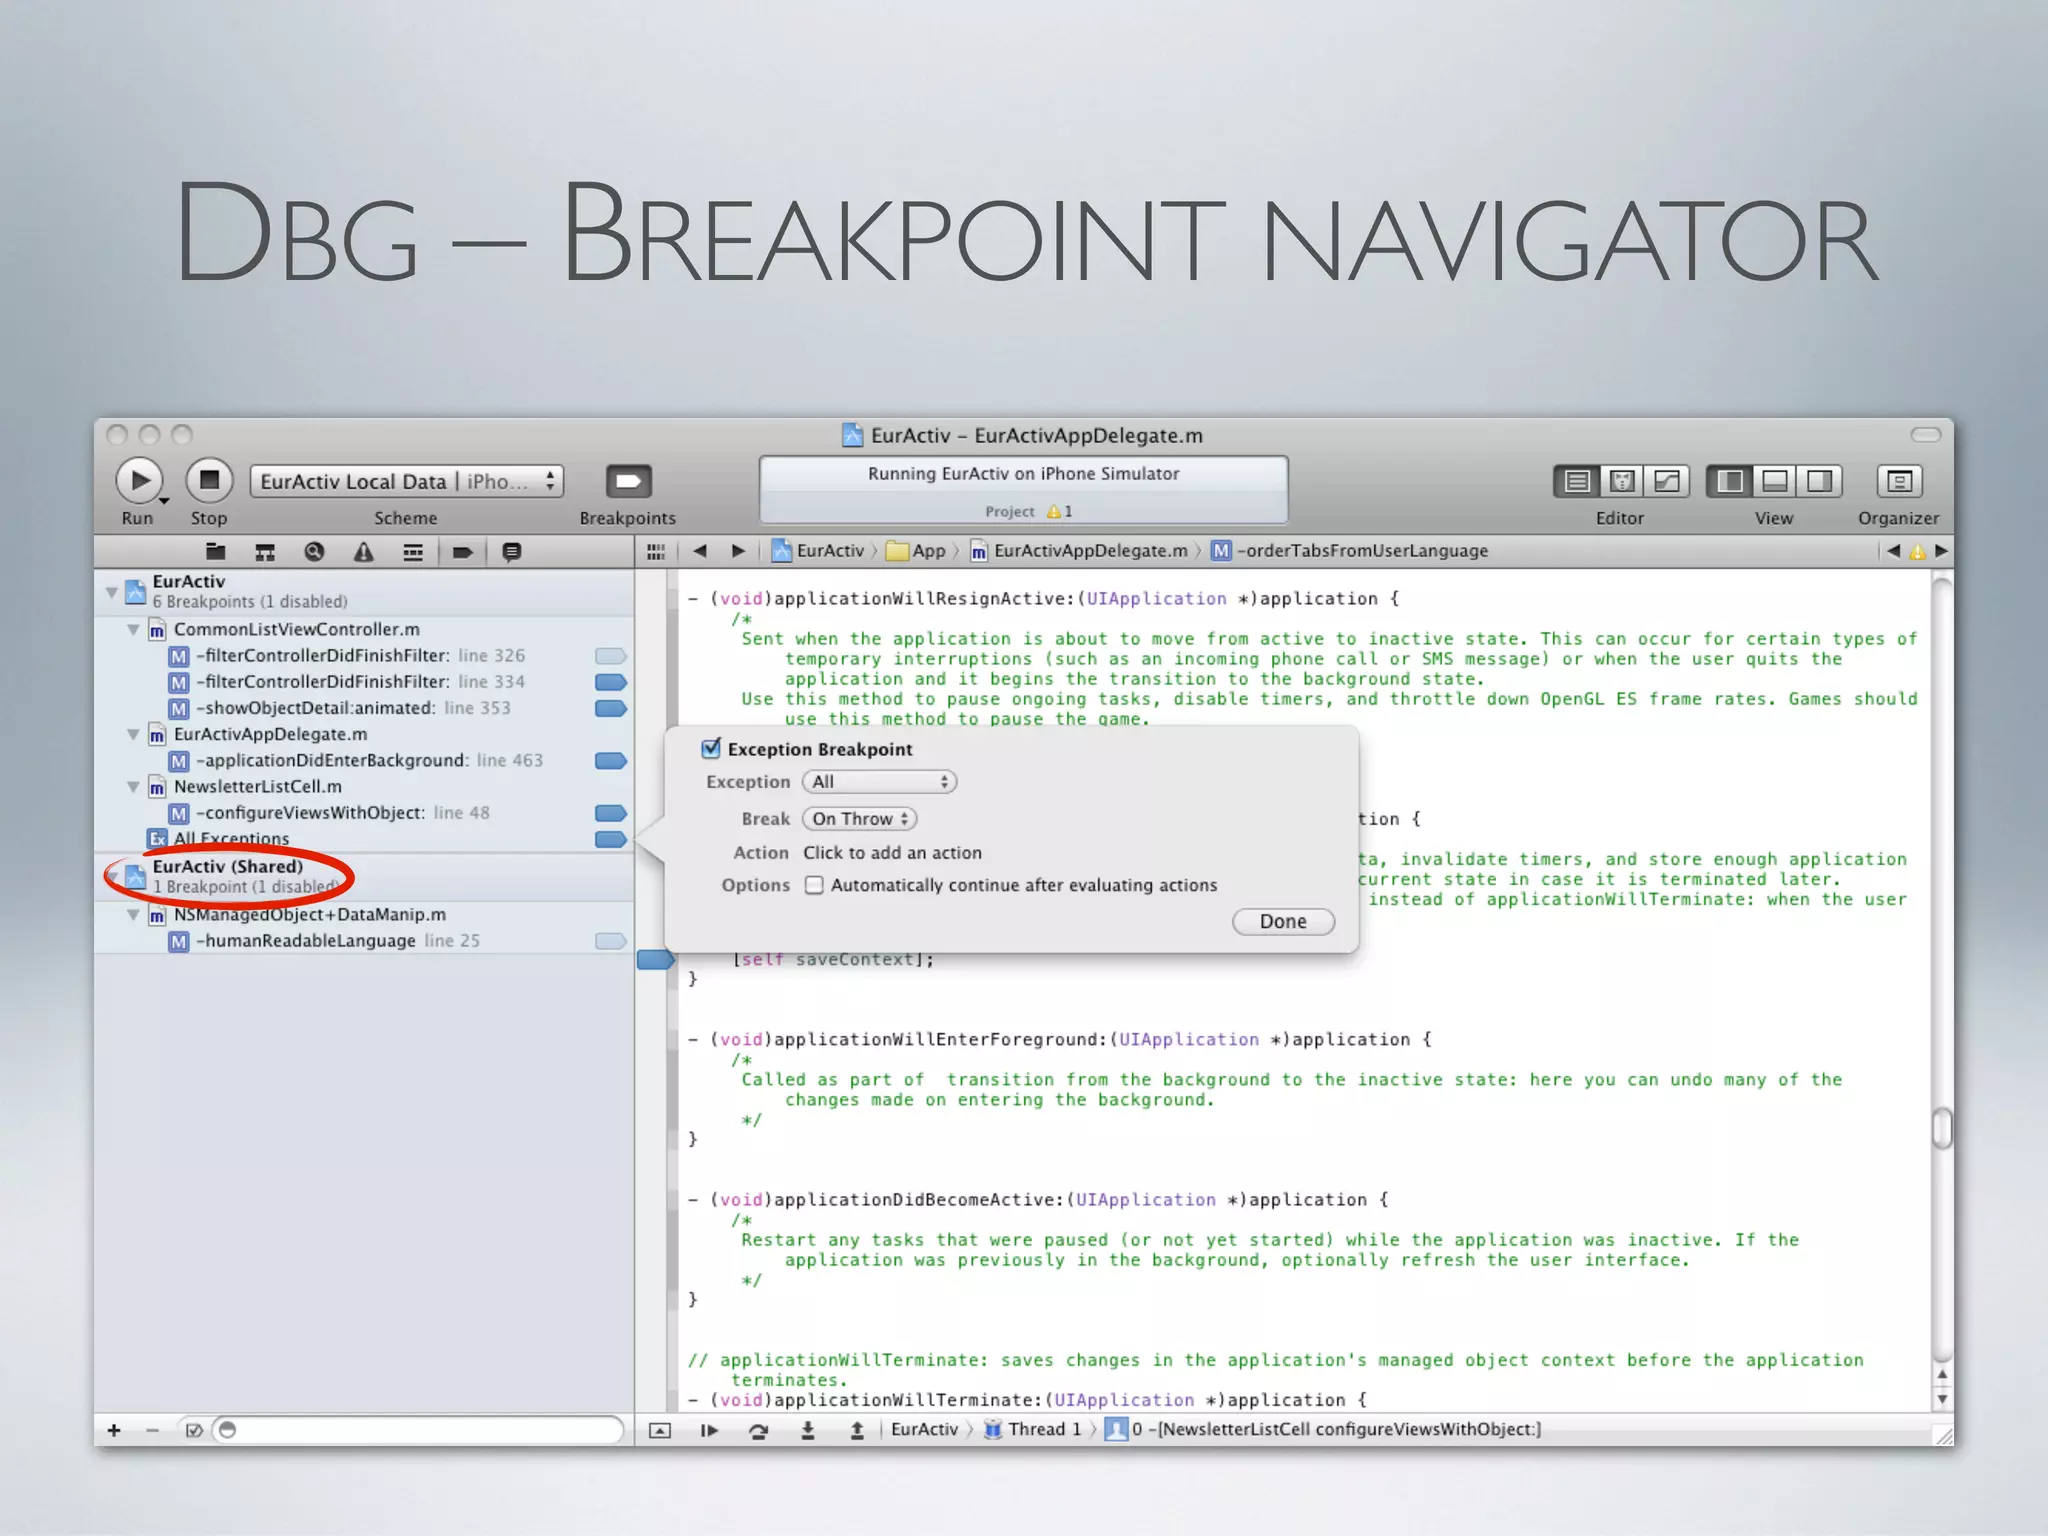Show the Debug navigator
2048x1536 pixels.
413,551
